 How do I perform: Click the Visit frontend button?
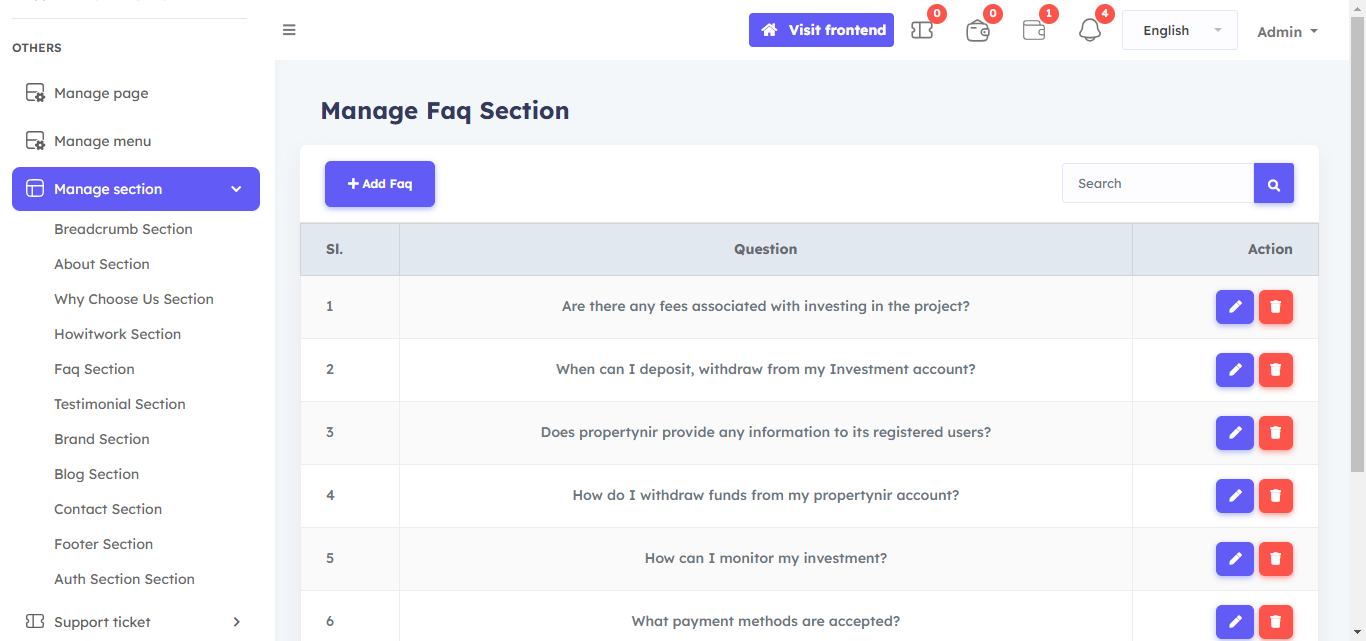[821, 30]
